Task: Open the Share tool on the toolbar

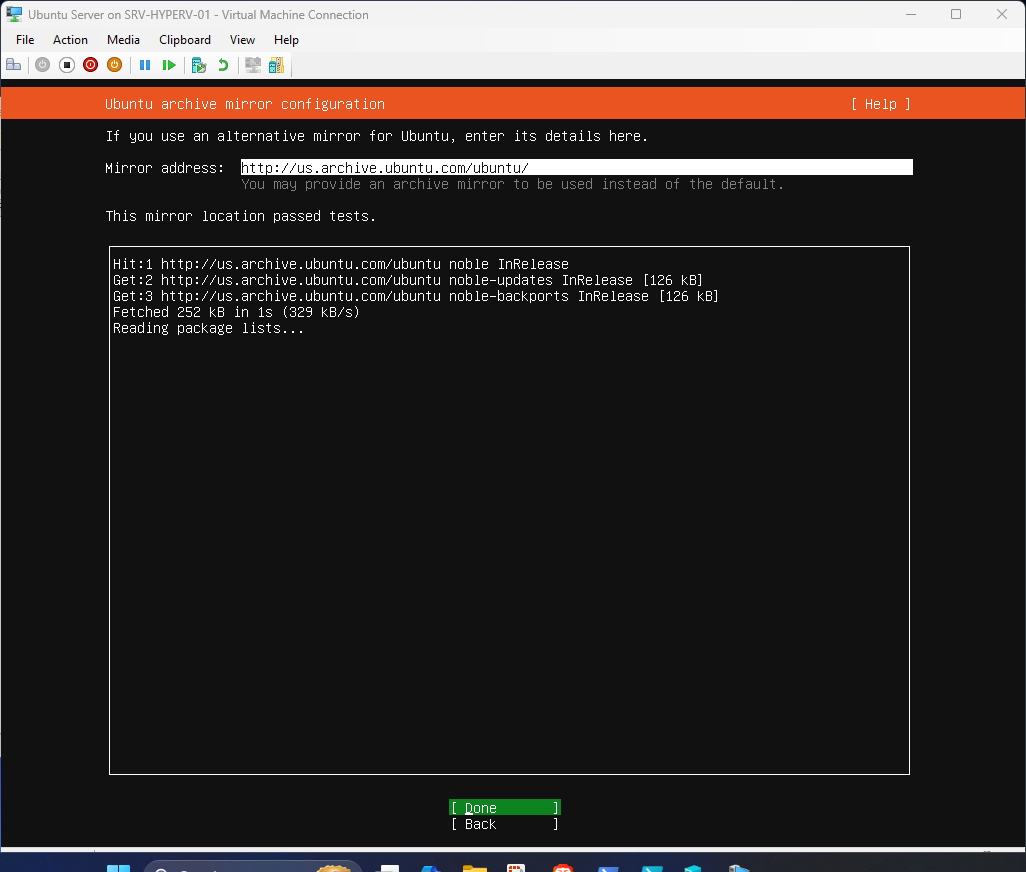Action: 276,64
